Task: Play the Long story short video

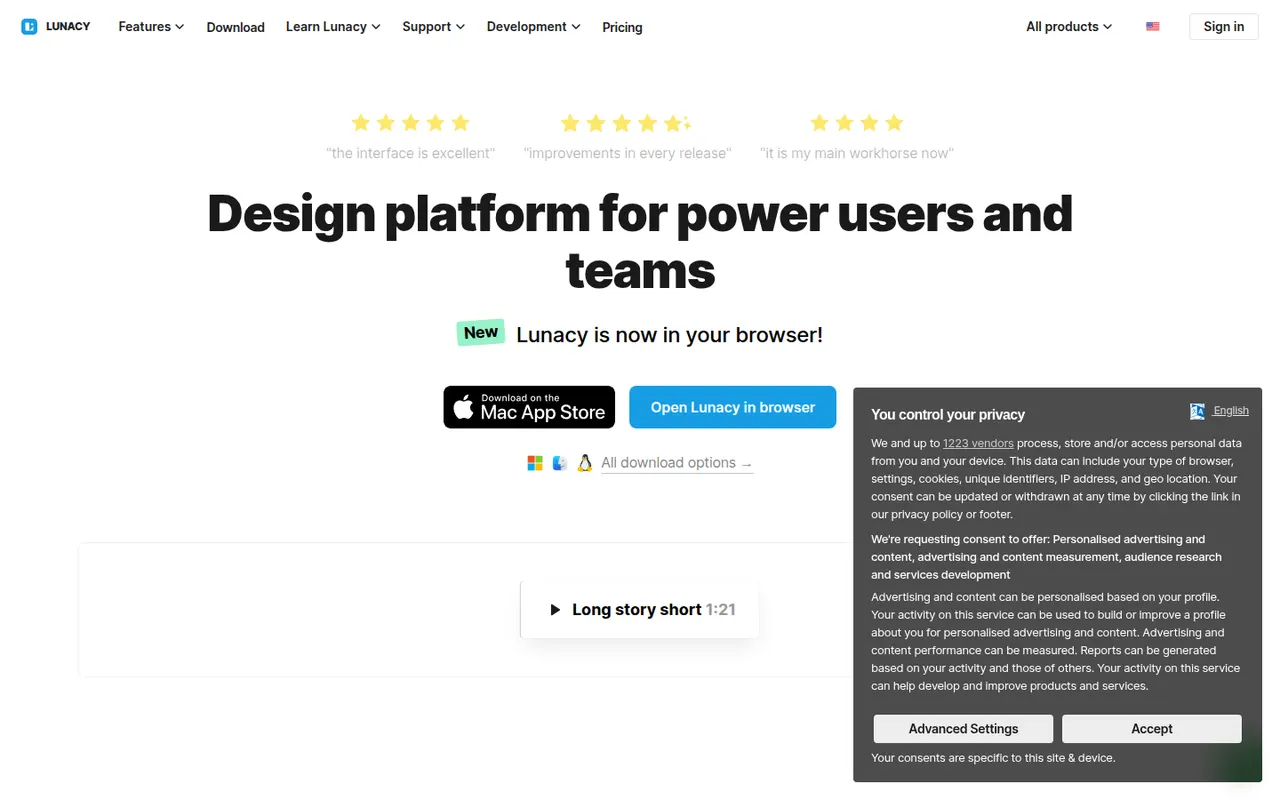Action: tap(640, 609)
